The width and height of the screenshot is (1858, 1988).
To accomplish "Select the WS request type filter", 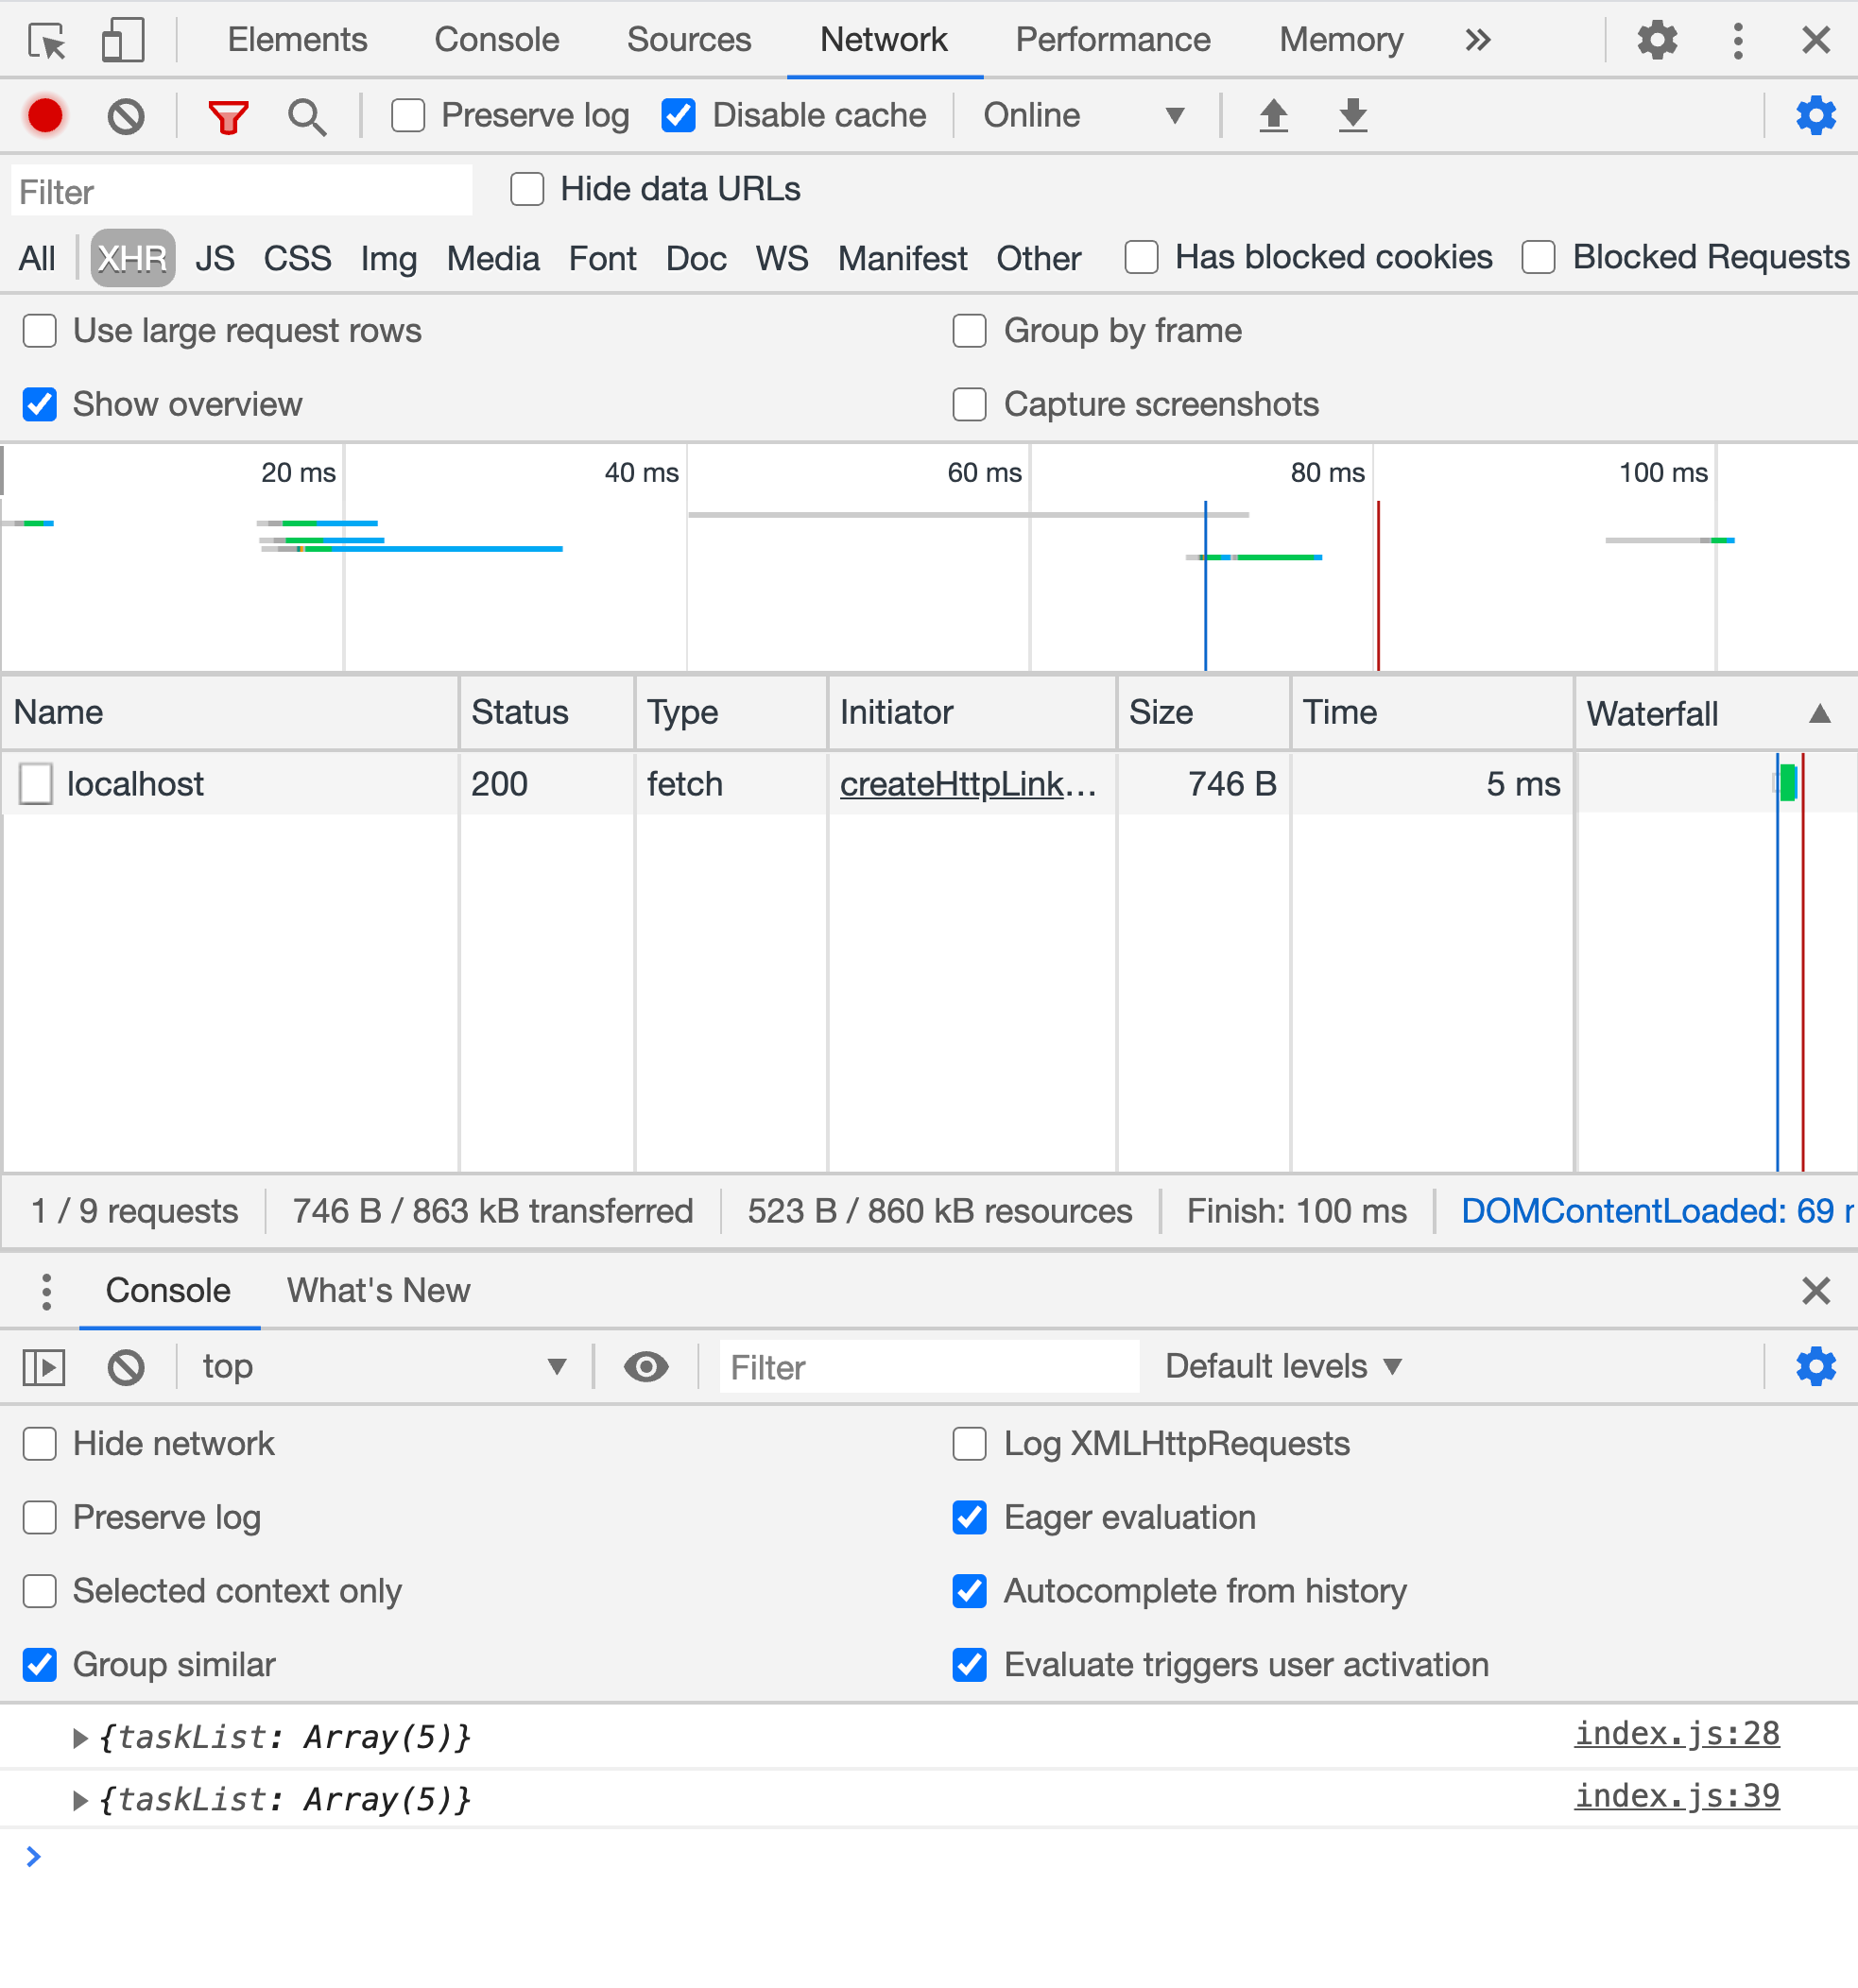I will click(782, 259).
